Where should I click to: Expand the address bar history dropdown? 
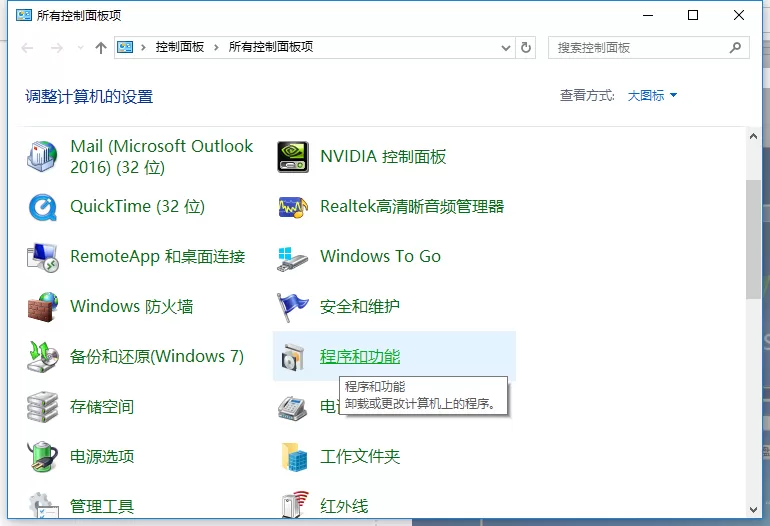coord(506,48)
